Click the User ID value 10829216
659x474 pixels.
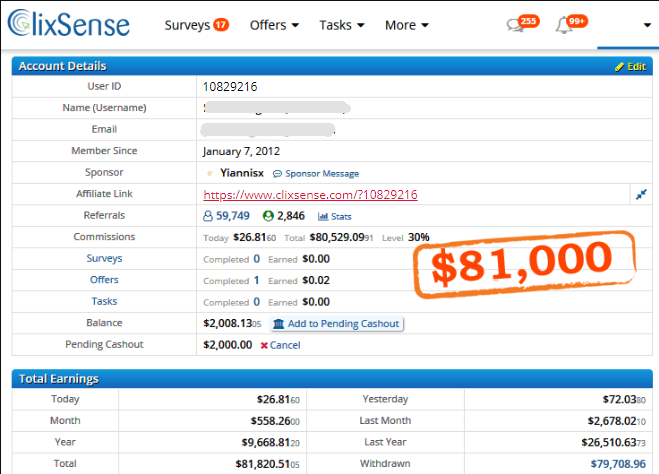pos(230,87)
